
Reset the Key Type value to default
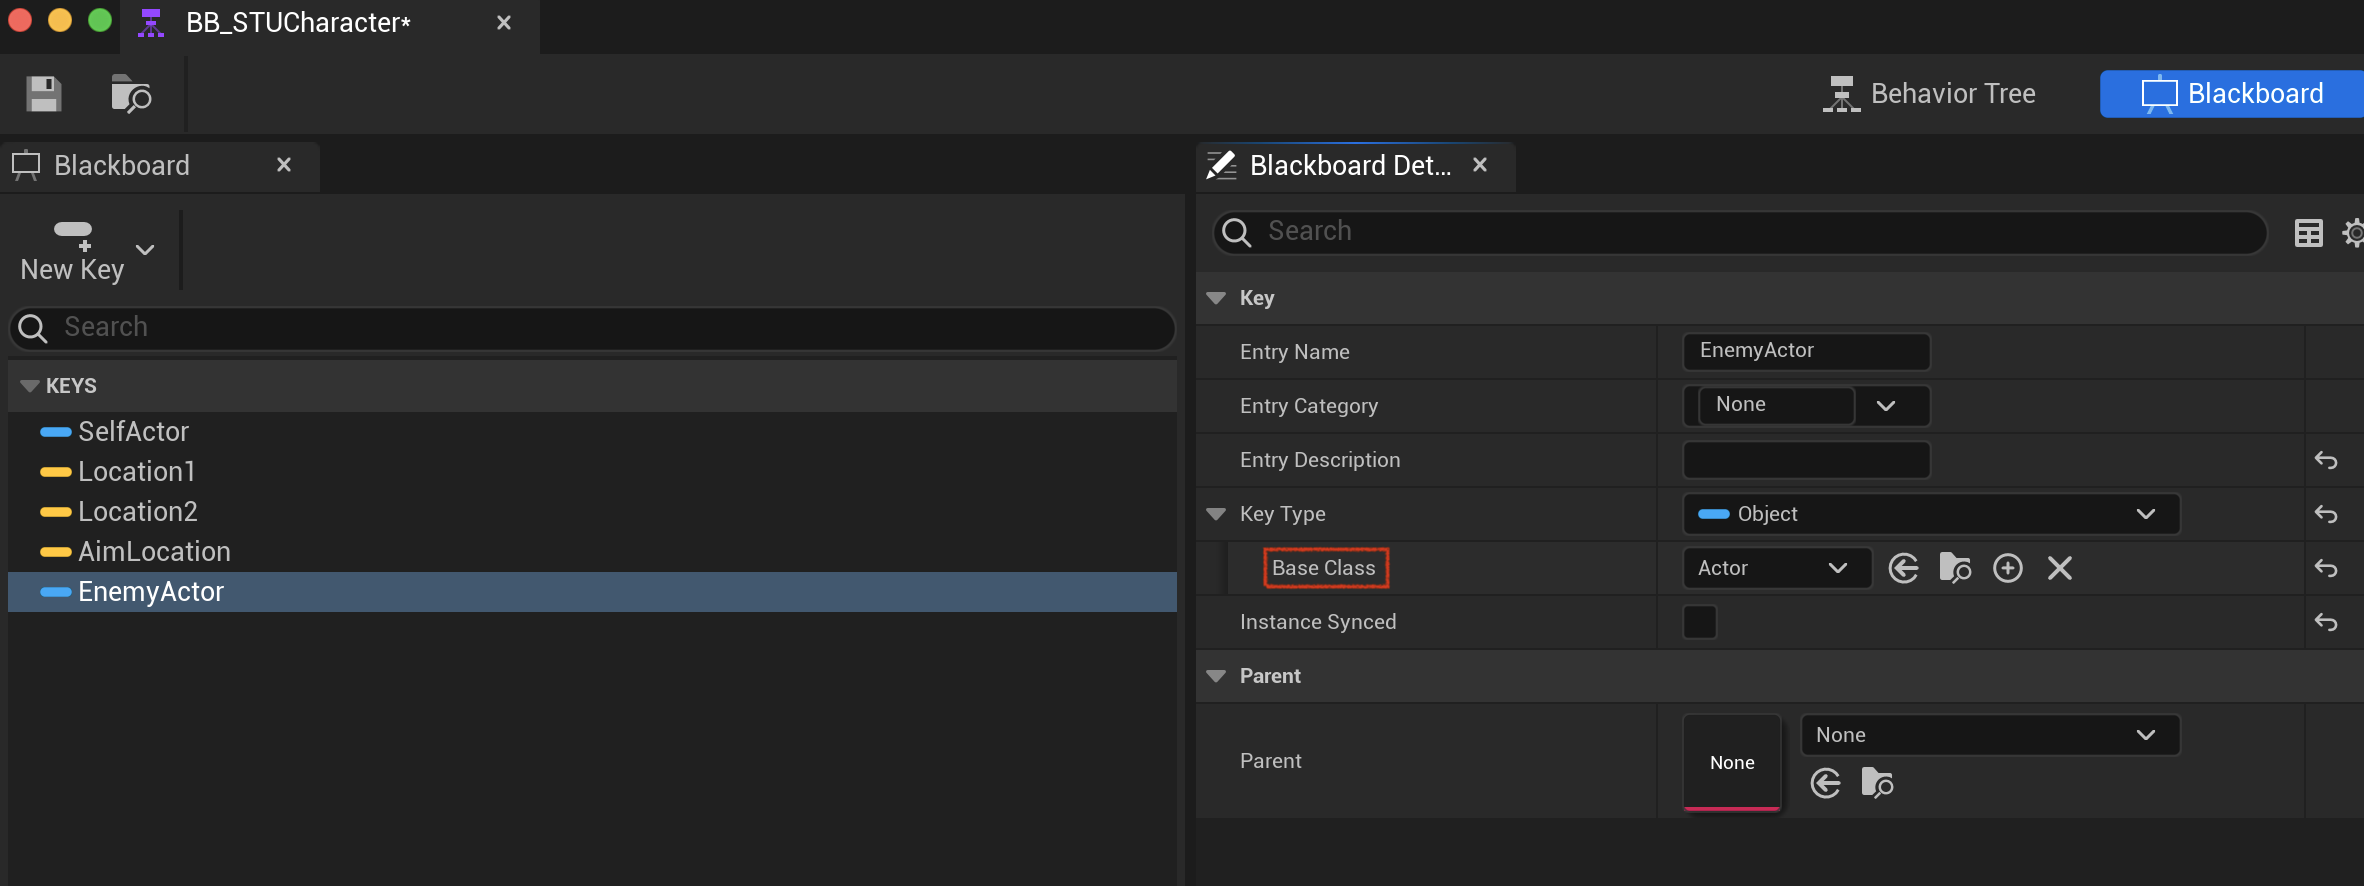pyautogui.click(x=2326, y=514)
